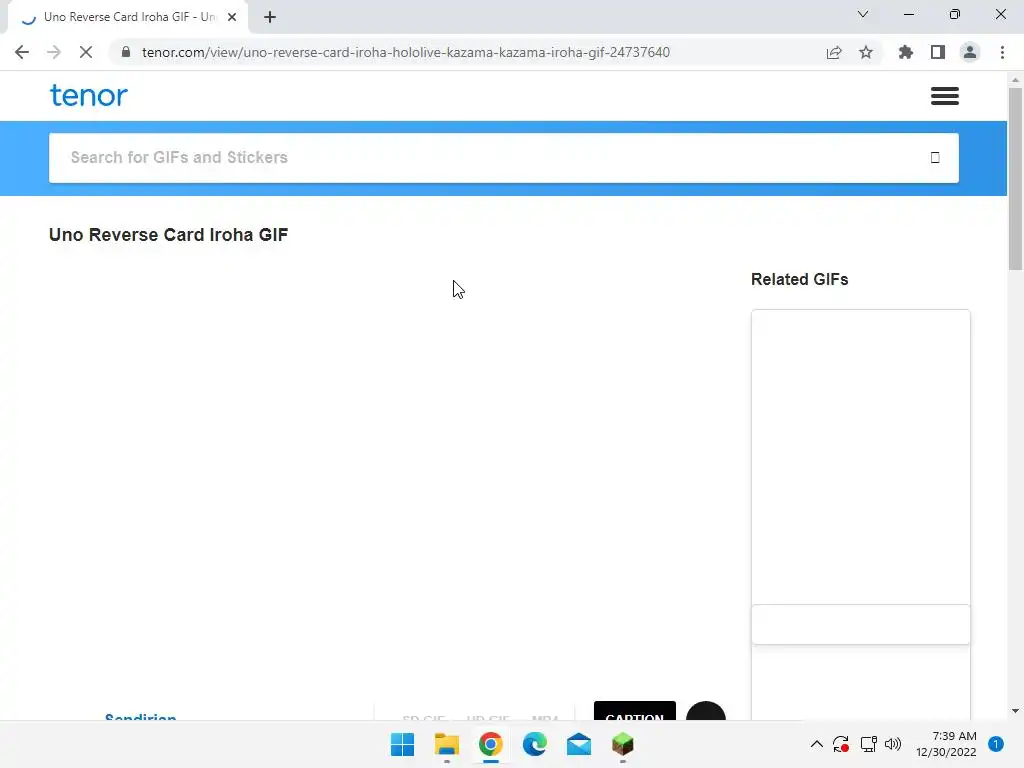Open the hamburger menu on Tenor
Screen dimensions: 1024x768
[x=944, y=96]
